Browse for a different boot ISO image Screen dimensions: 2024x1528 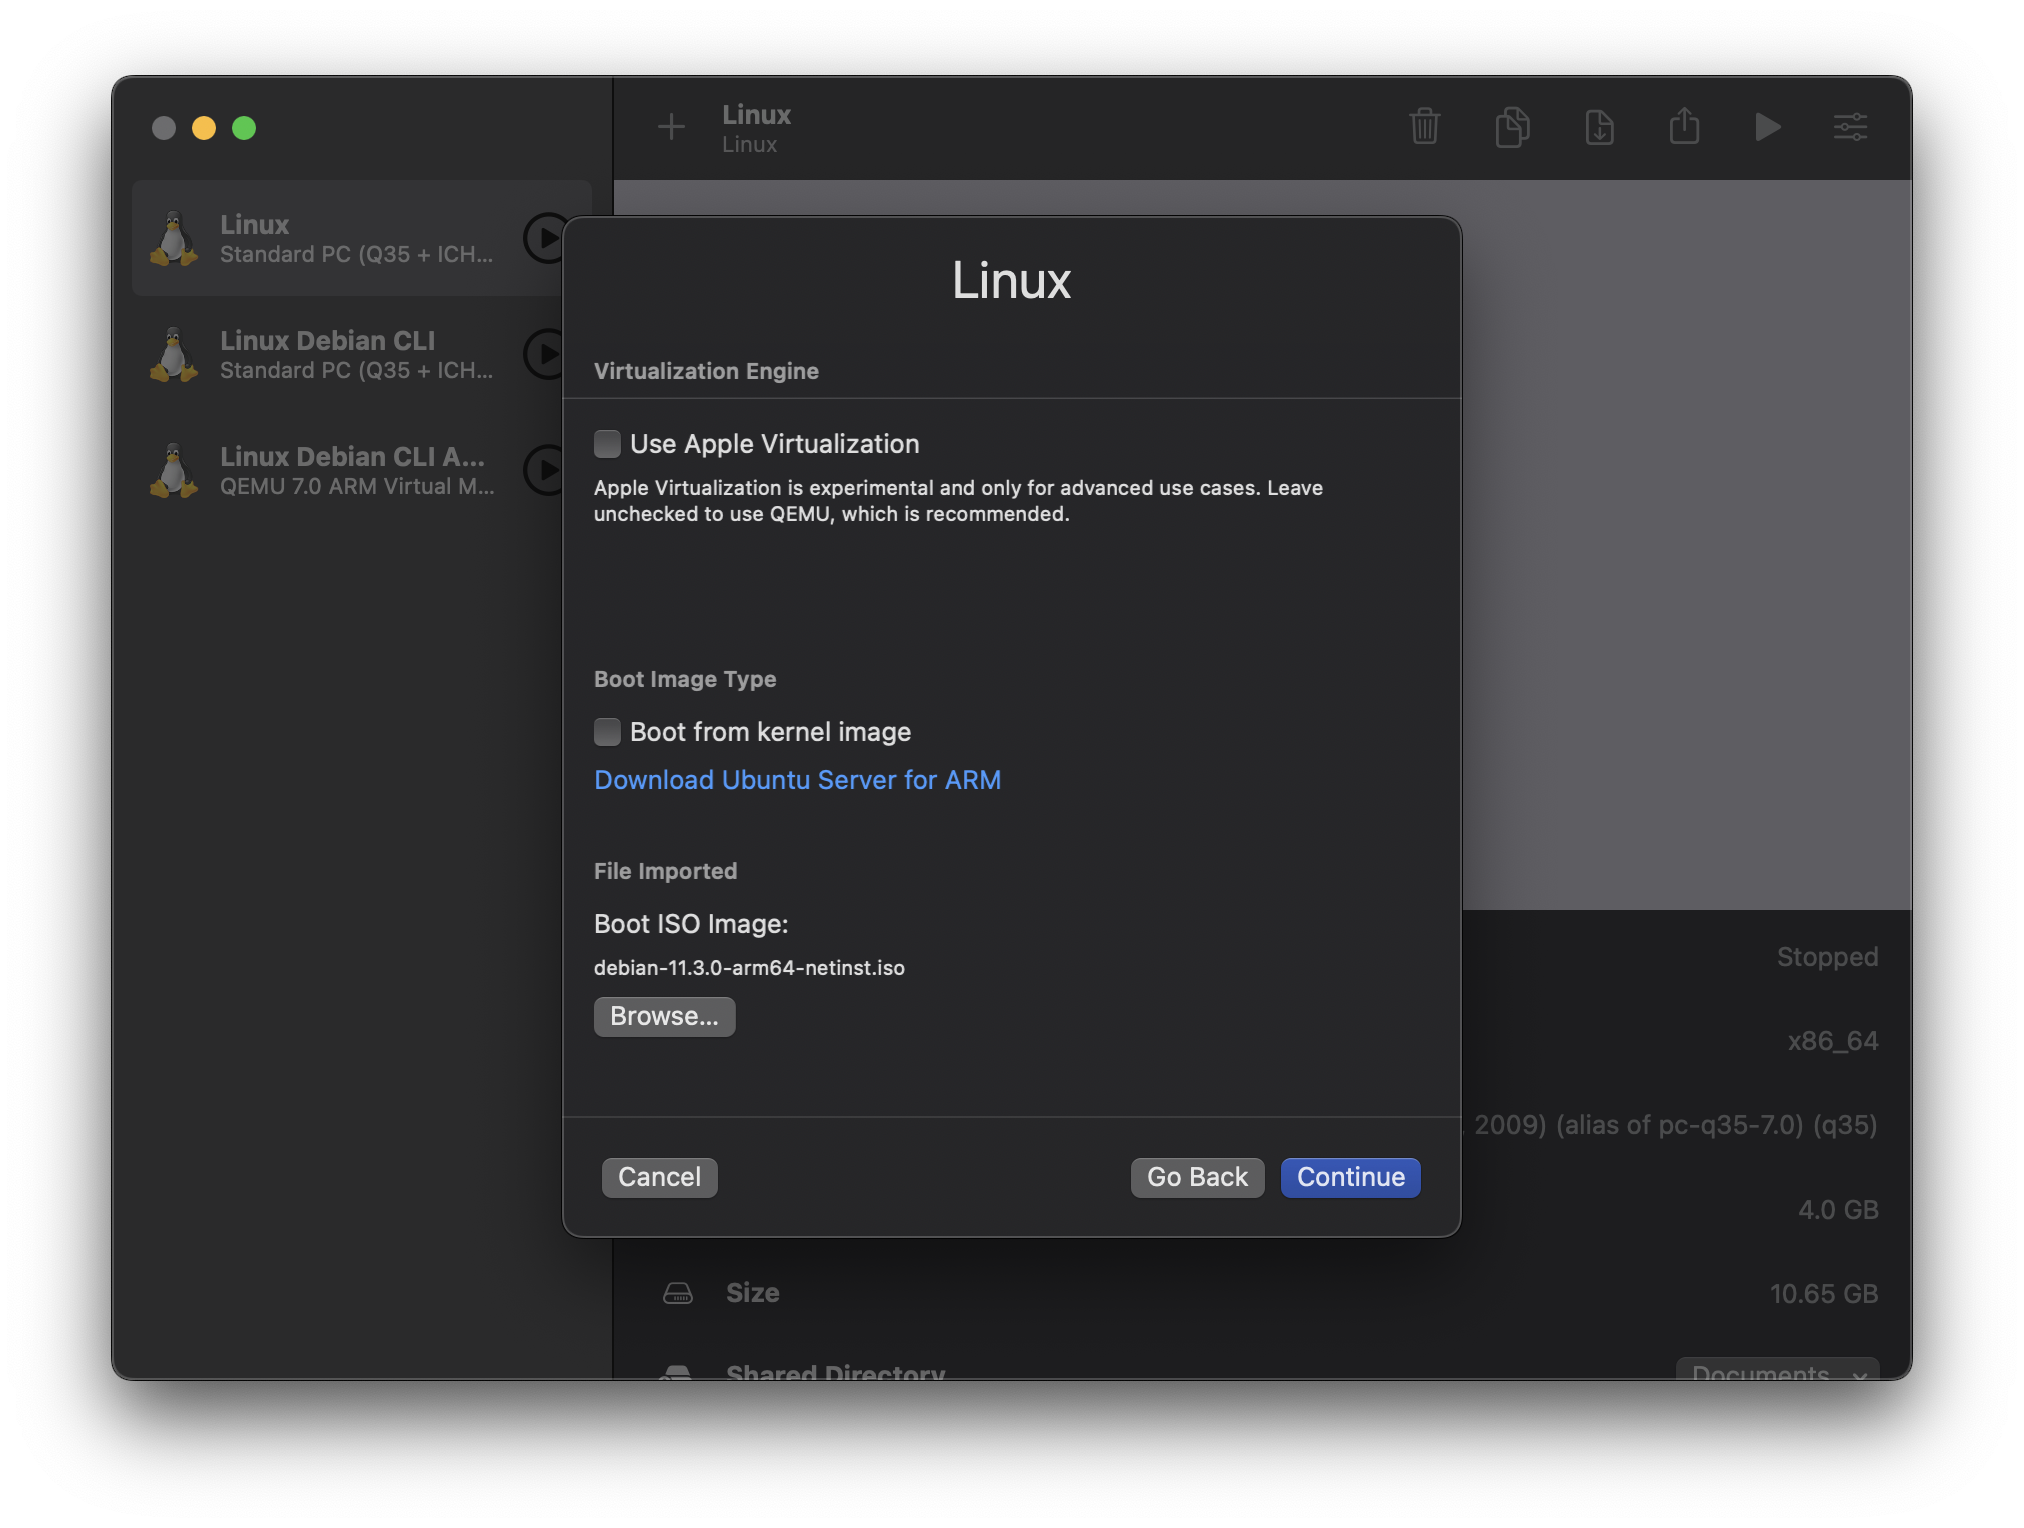pos(664,1016)
